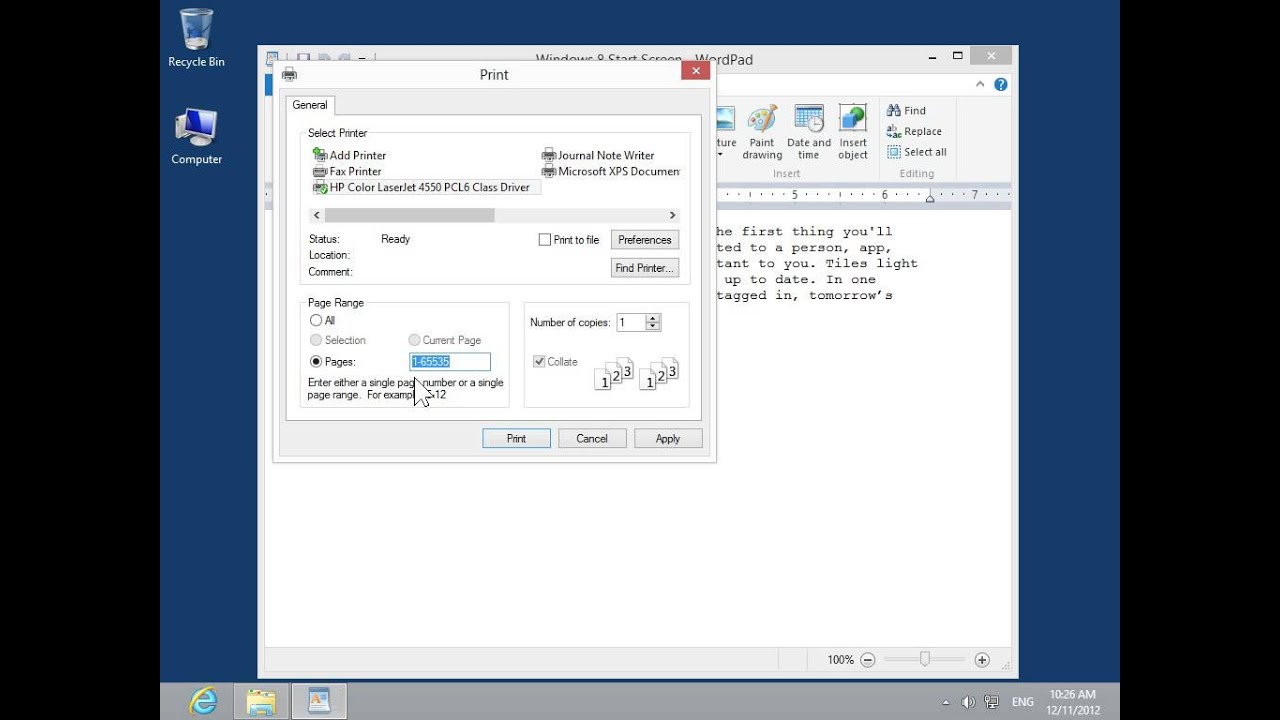Click printer list horizontal scrollbar thumb

coord(409,215)
